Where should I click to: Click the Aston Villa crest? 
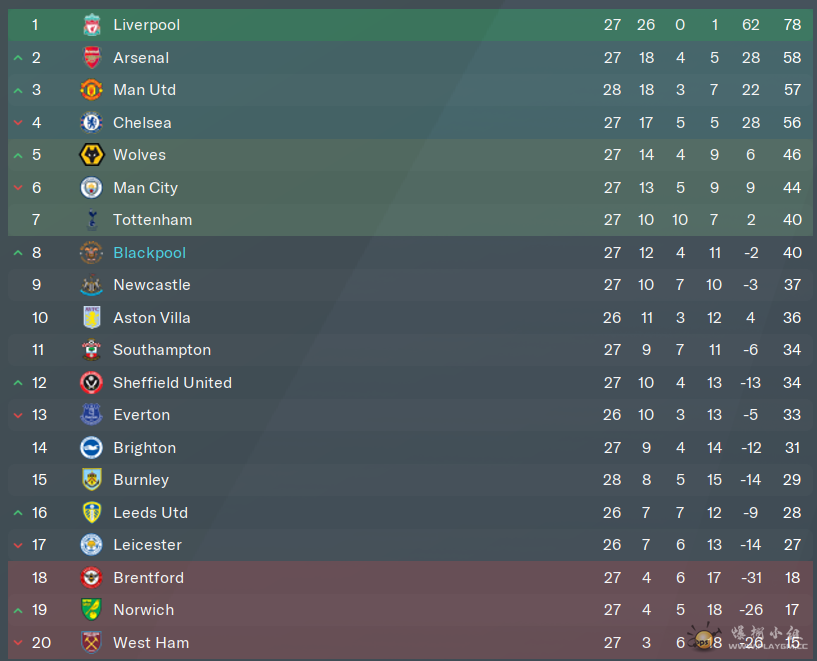[x=92, y=318]
